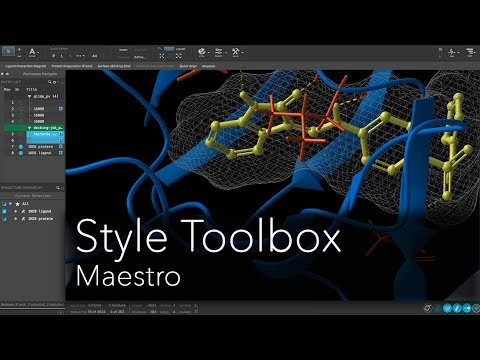Toggle checkbox for 3028 protein in hierarchy
This screenshot has width=480, height=360.
point(4,219)
